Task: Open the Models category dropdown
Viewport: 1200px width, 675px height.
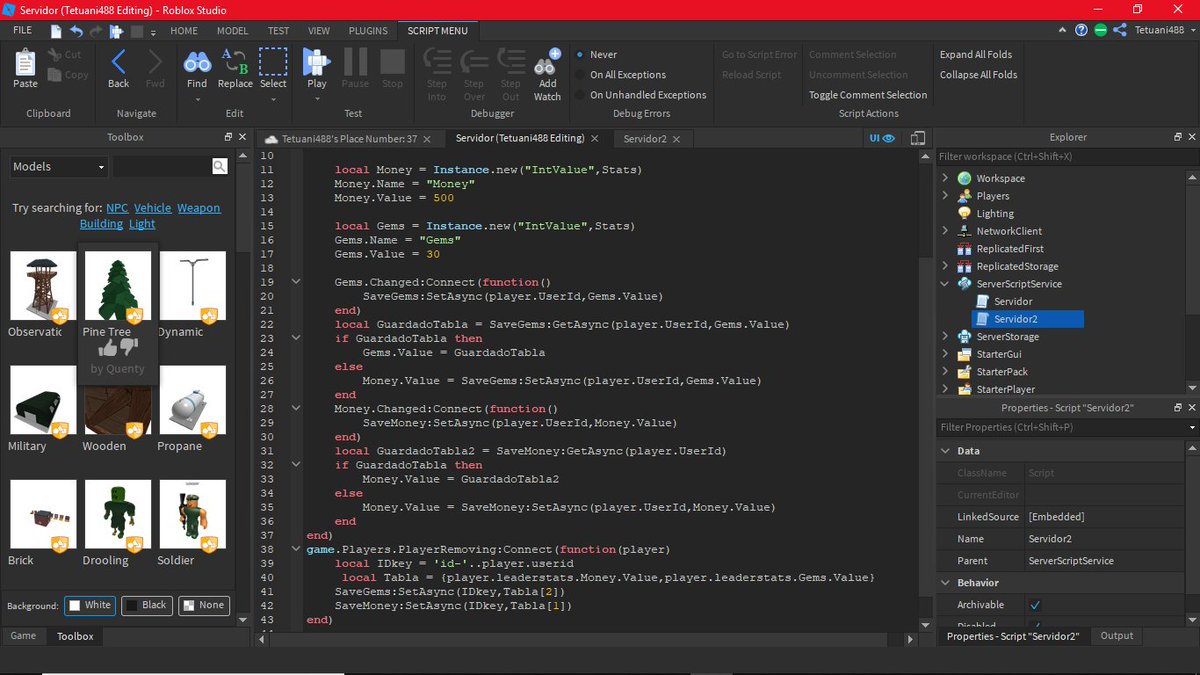Action: 59,167
